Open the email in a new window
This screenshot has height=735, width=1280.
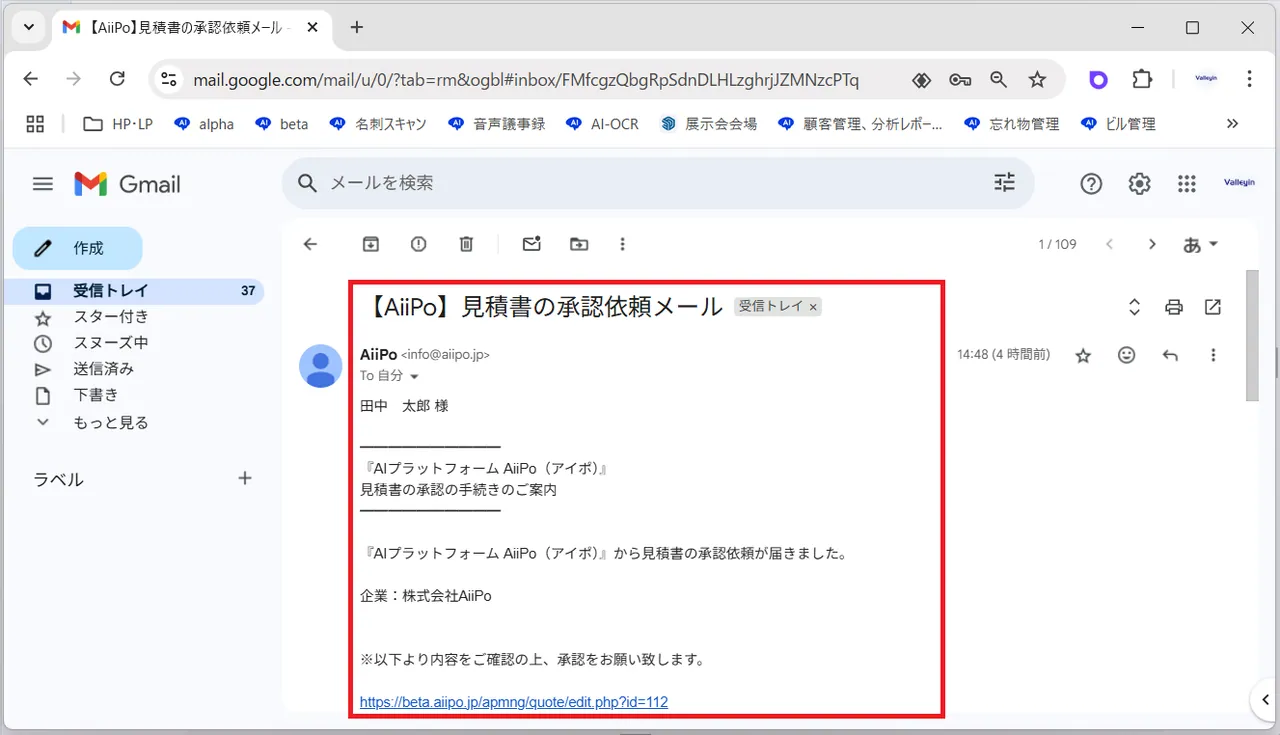click(x=1213, y=307)
